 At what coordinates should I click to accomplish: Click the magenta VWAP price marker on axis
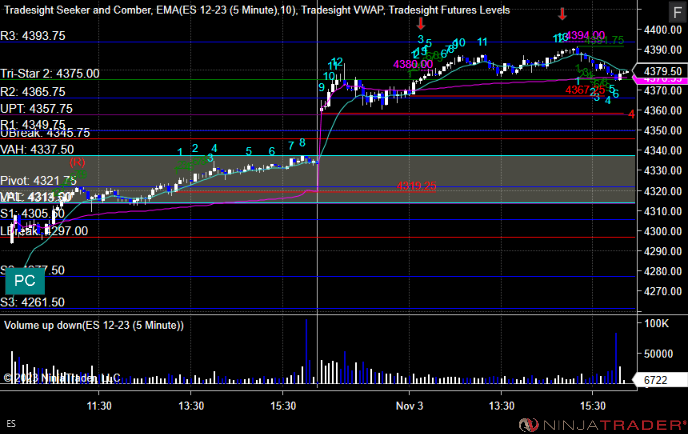tap(663, 80)
